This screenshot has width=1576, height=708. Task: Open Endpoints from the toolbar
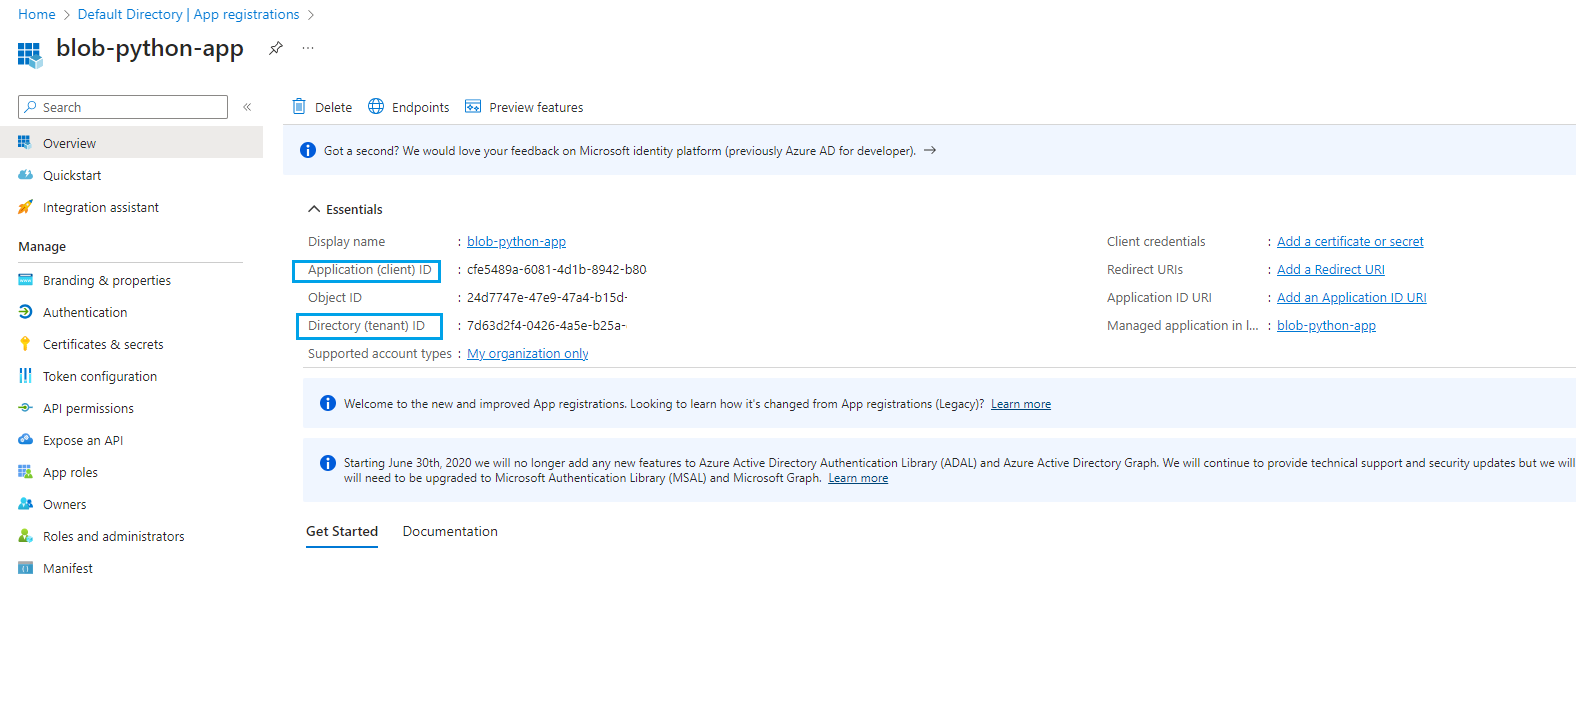(x=409, y=107)
